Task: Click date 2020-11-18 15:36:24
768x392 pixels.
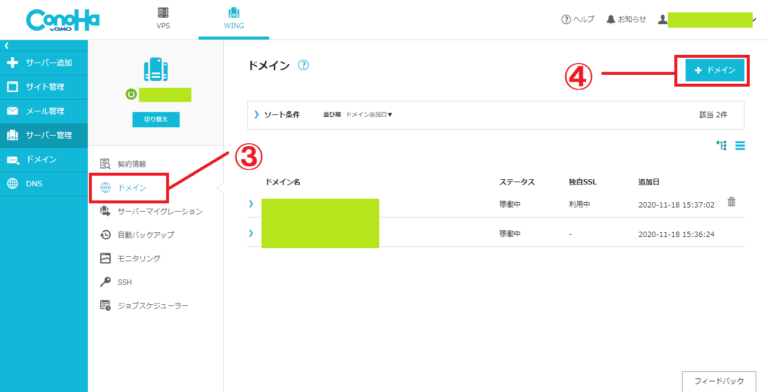Action: [676, 234]
